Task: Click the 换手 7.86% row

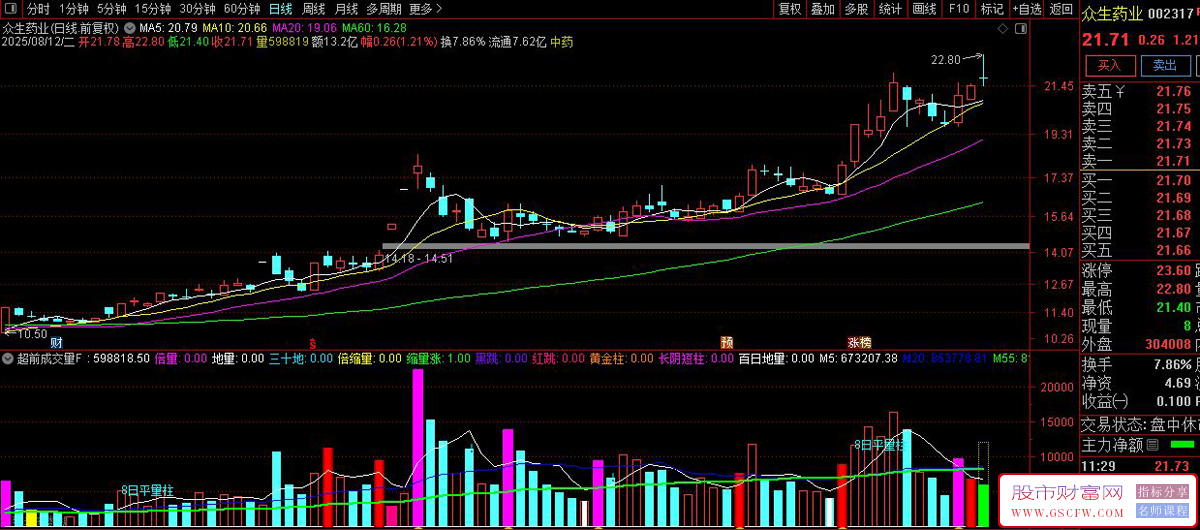Action: coord(1140,365)
